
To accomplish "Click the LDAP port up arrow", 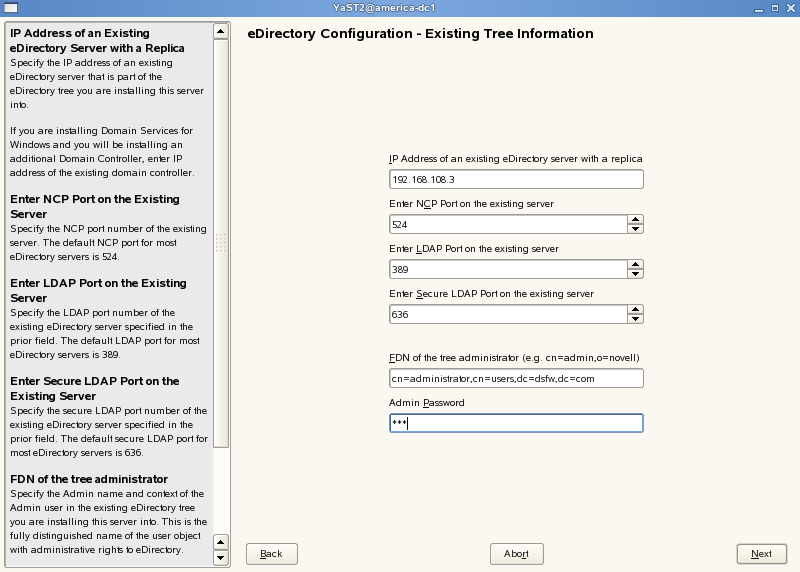I will (634, 264).
